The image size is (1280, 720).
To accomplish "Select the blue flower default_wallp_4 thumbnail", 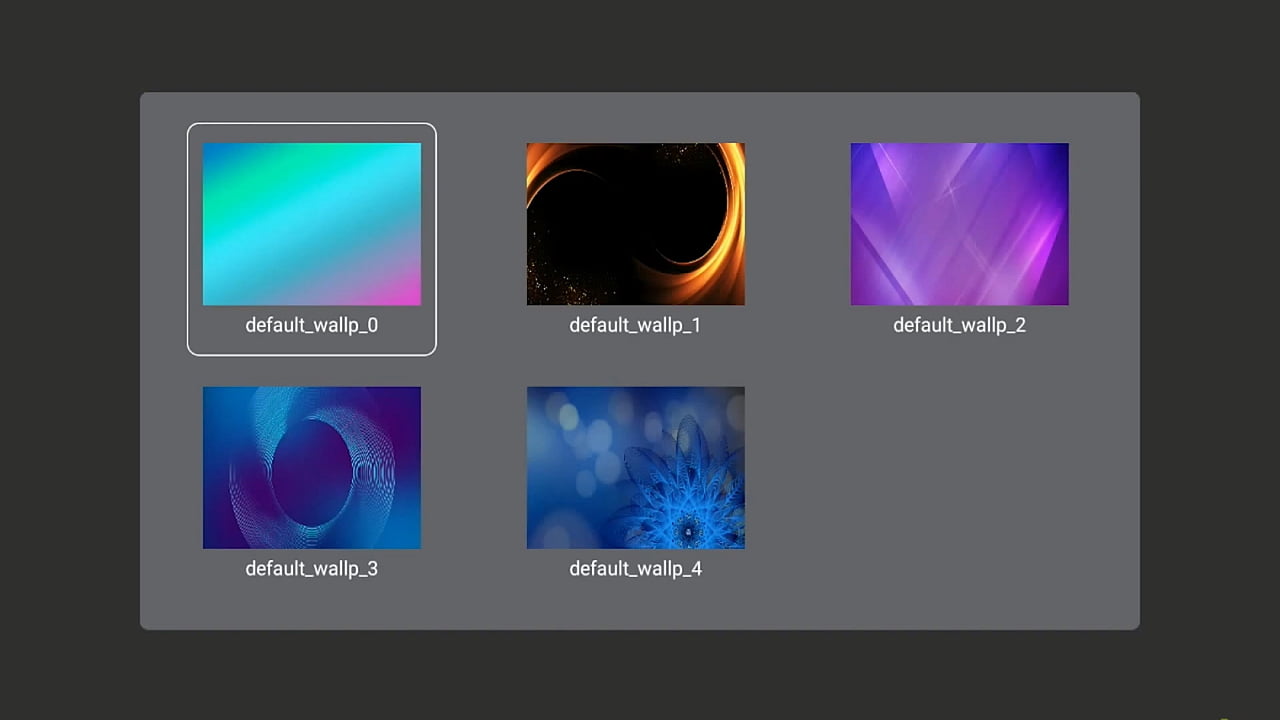I will tap(636, 468).
